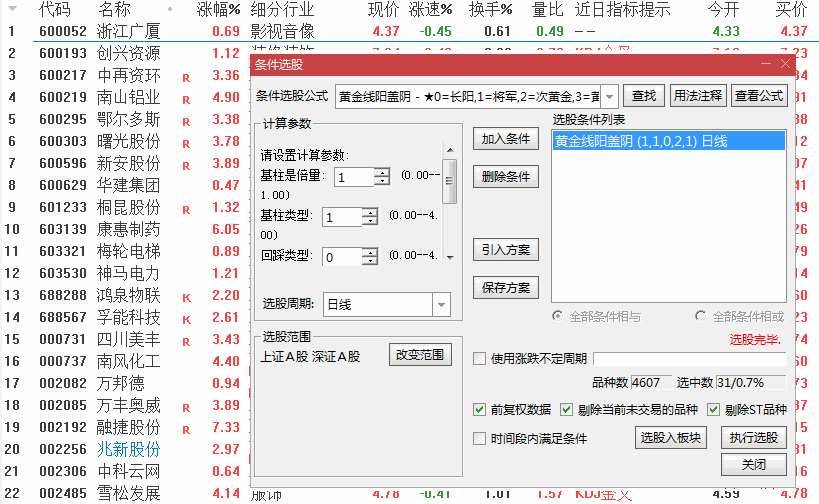Image resolution: width=819 pixels, height=504 pixels.
Task: Click 加入条件 to add condition
Action: click(506, 139)
